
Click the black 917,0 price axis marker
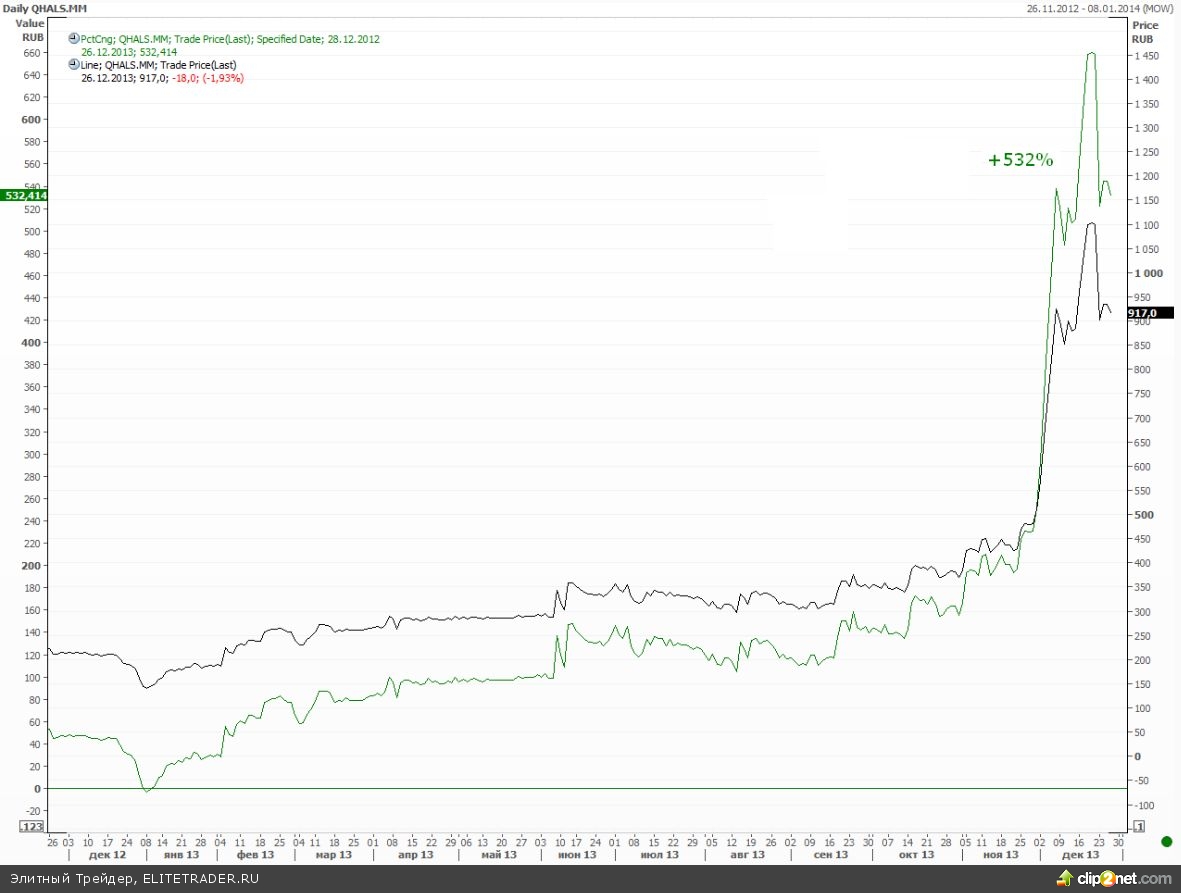(1148, 313)
